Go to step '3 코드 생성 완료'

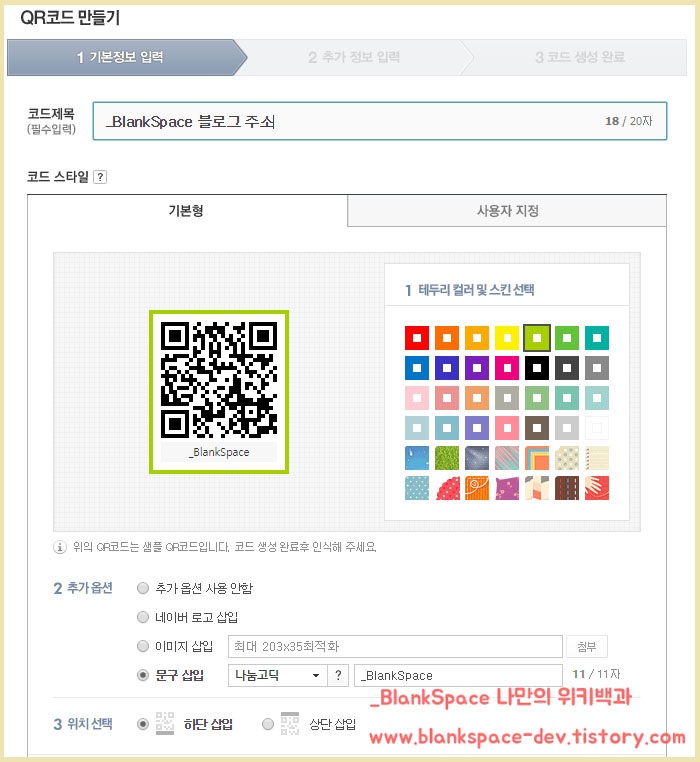click(579, 57)
